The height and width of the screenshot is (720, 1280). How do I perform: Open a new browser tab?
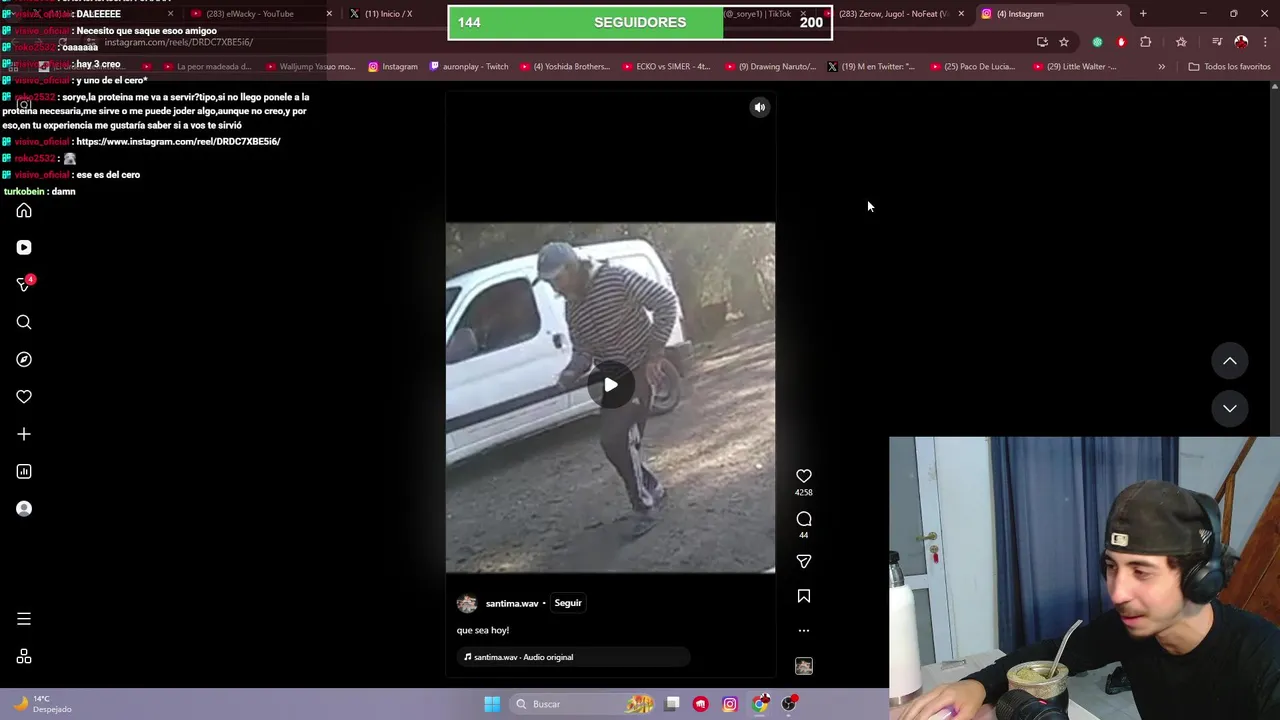click(x=1143, y=14)
